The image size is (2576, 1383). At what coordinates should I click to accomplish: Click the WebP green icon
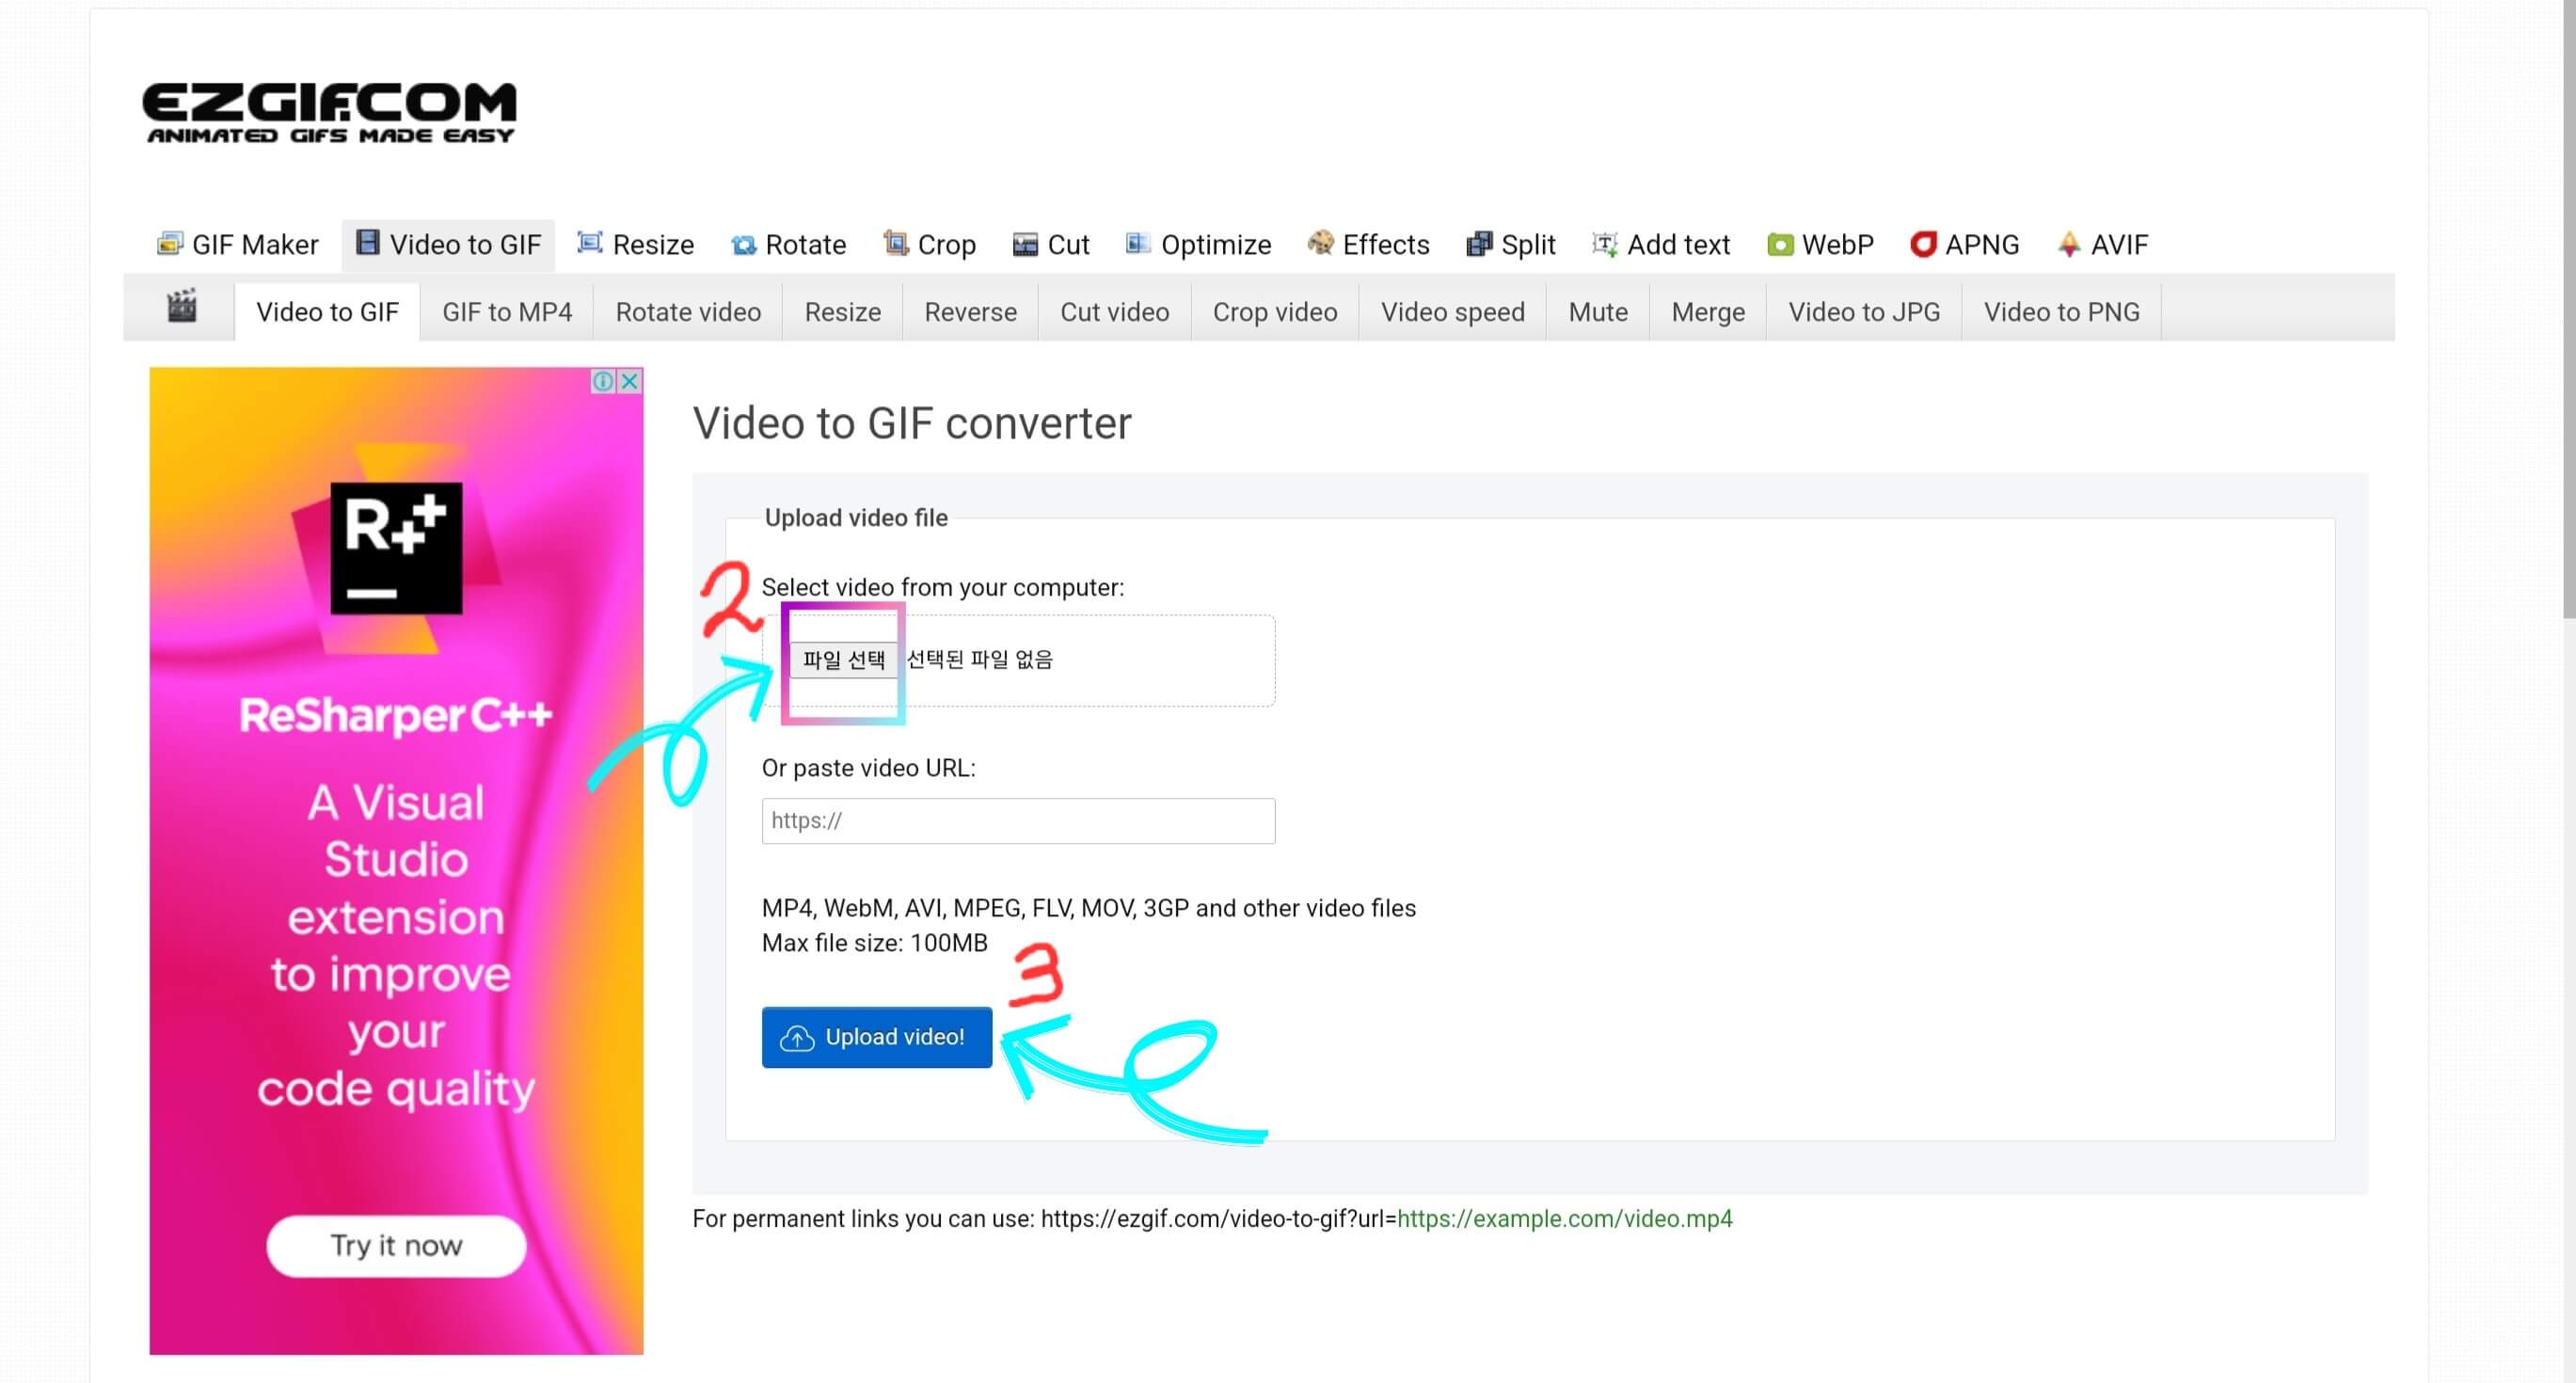1779,244
